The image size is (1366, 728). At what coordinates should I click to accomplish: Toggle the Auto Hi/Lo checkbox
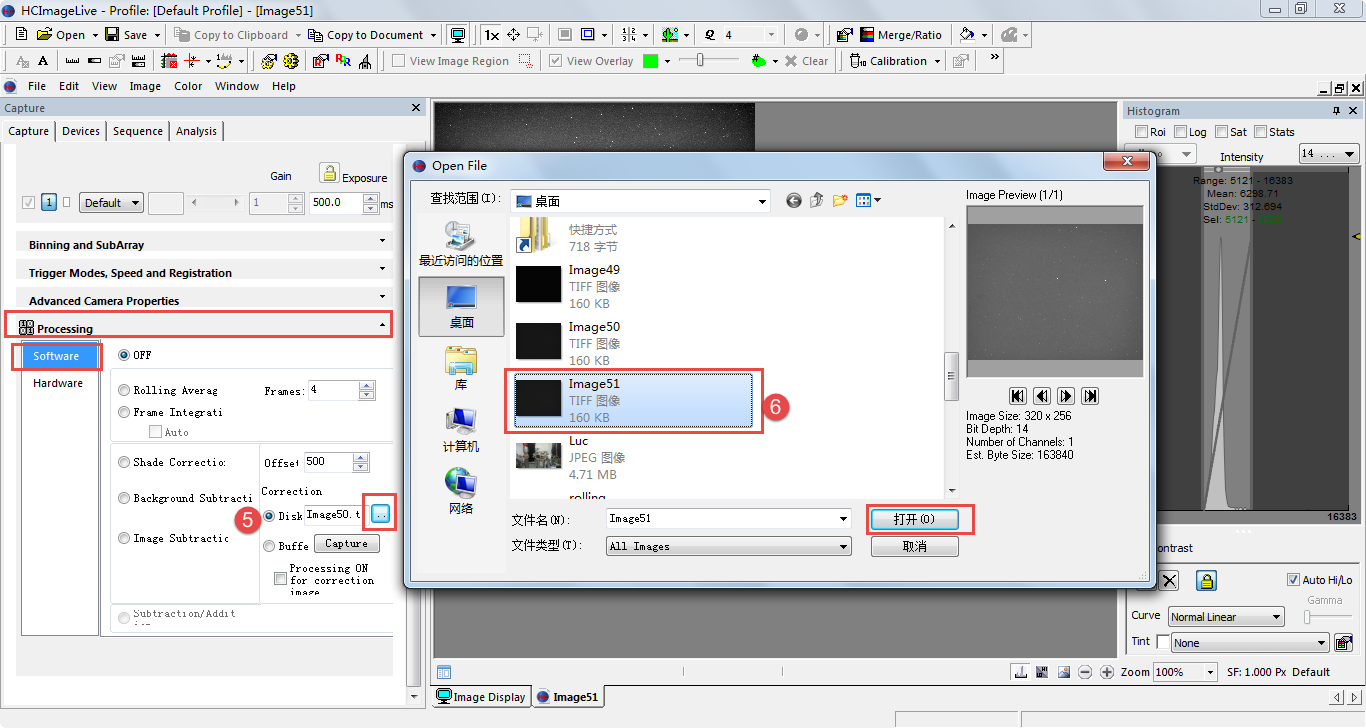point(1293,580)
